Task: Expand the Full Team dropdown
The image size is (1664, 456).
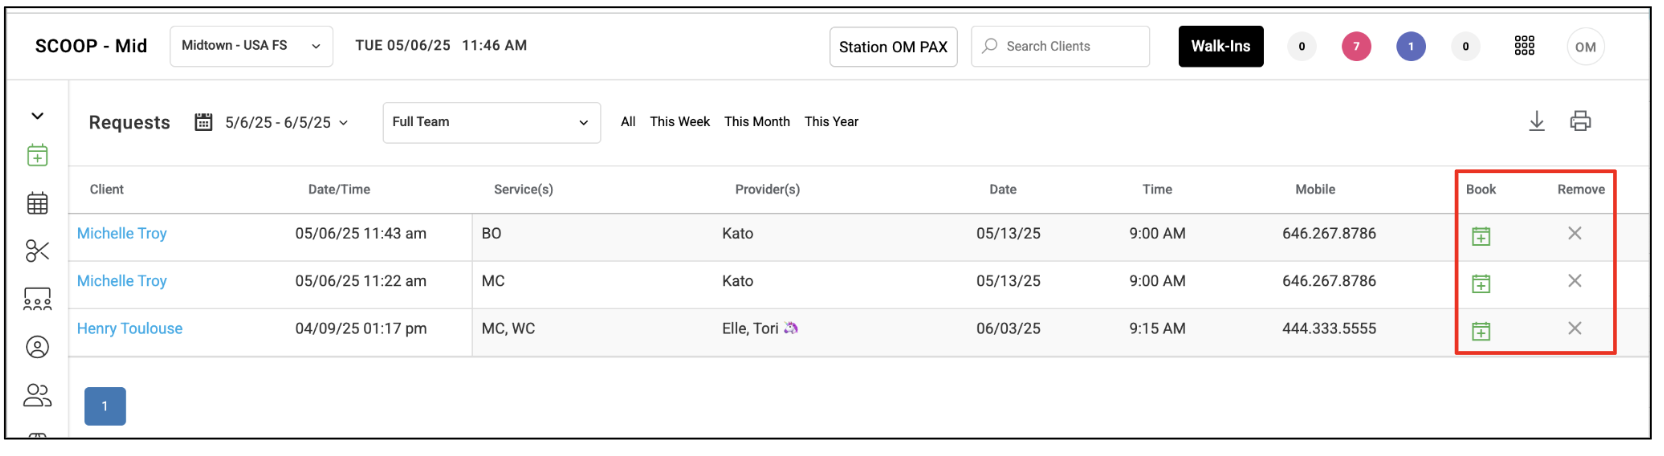Action: [x=491, y=122]
